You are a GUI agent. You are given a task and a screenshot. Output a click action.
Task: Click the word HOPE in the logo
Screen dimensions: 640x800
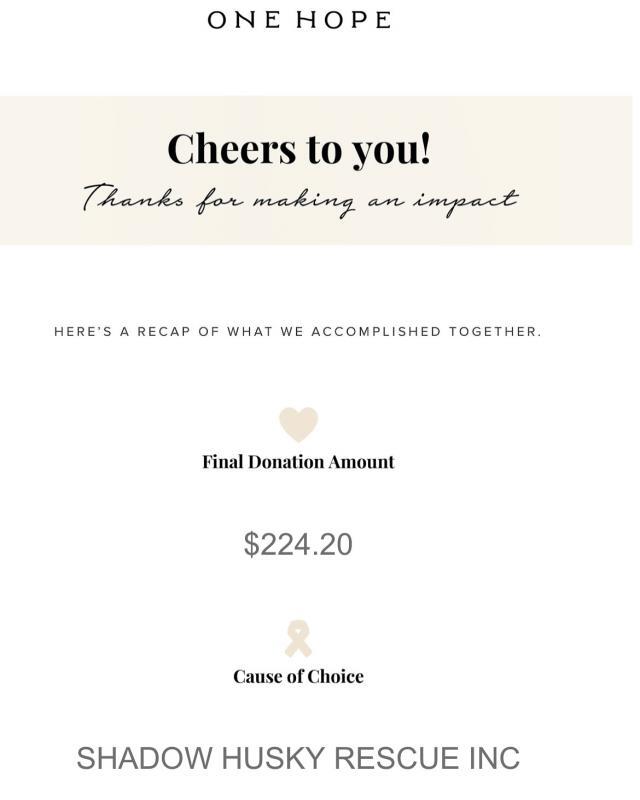[x=343, y=20]
